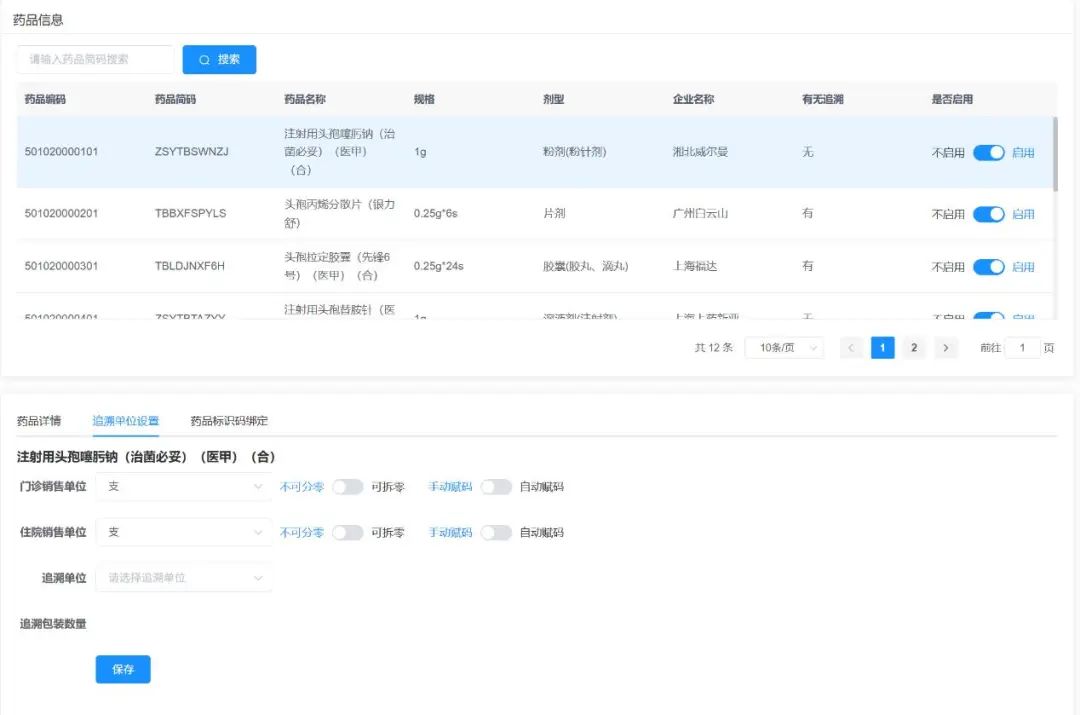The width and height of the screenshot is (1080, 715).
Task: Click the 是否启用 column header
Action: pos(953,99)
